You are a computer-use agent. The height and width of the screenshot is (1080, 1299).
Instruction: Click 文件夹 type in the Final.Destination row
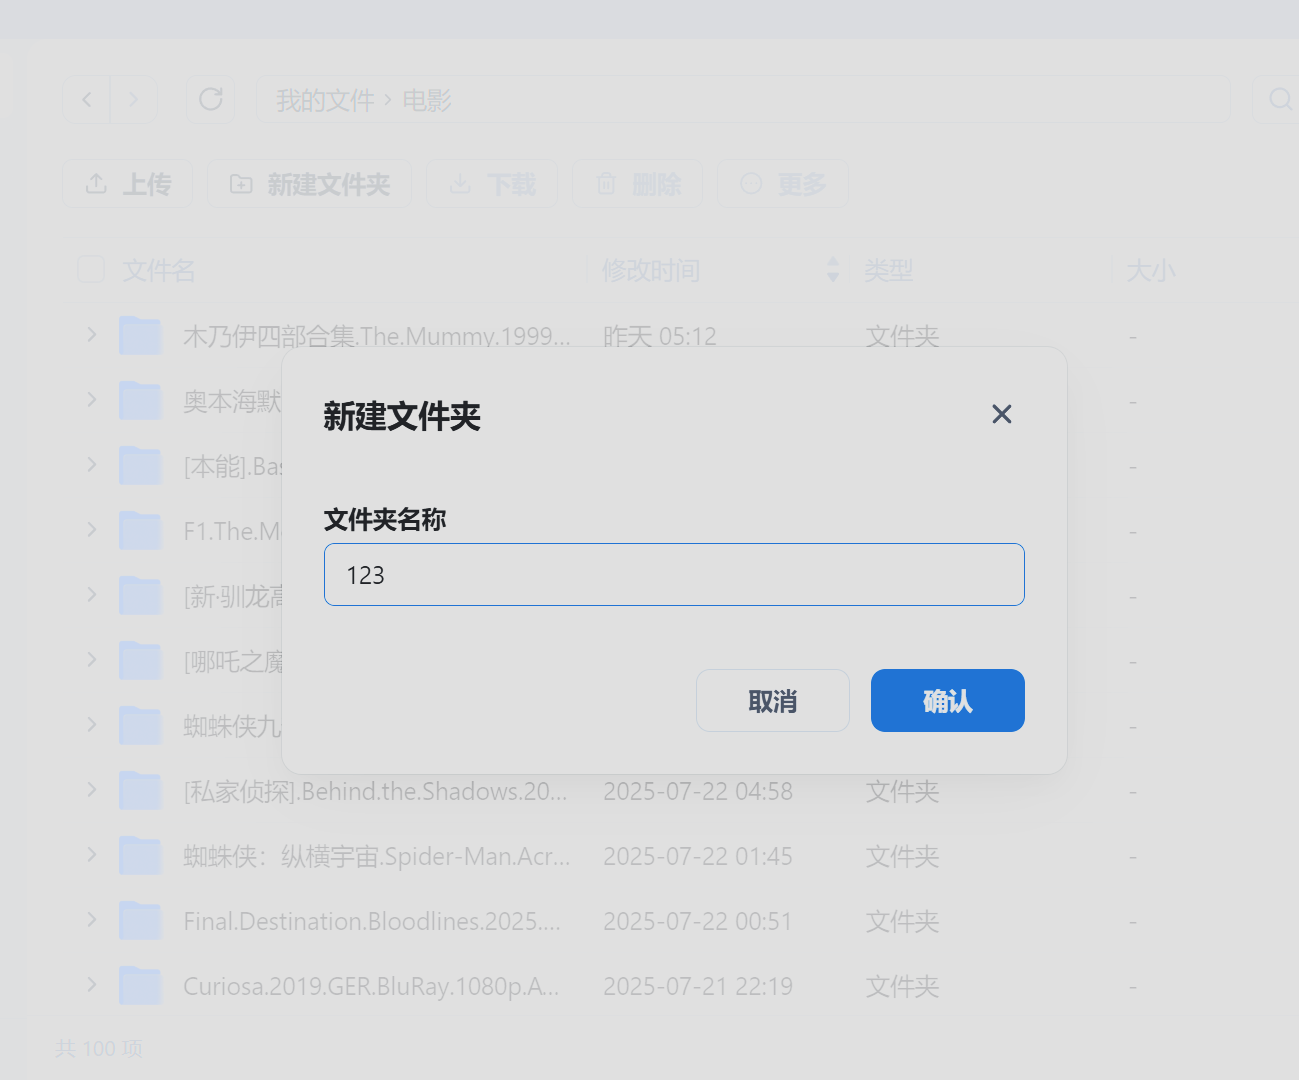tap(903, 922)
